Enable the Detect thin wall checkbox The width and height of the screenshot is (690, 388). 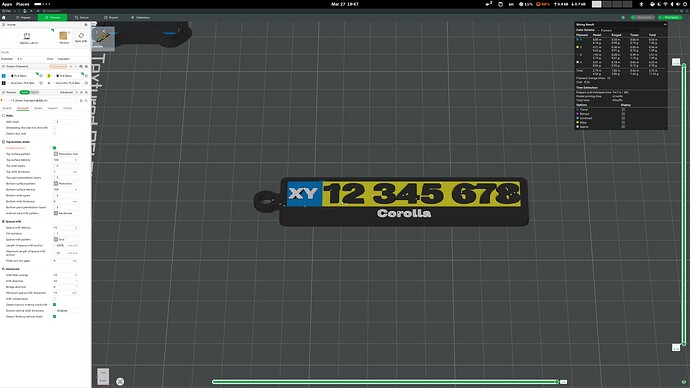[x=55, y=133]
